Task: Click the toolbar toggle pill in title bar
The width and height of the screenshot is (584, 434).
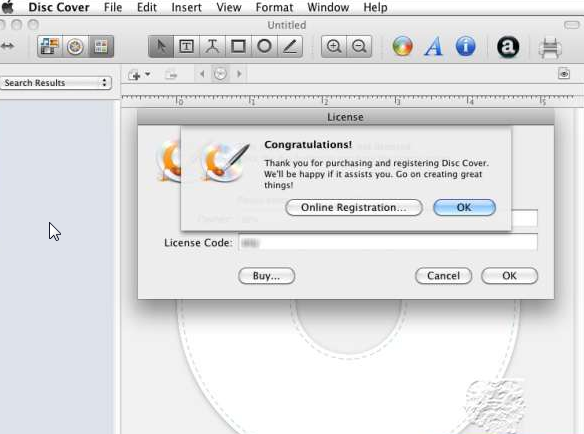Action: click(x=572, y=25)
